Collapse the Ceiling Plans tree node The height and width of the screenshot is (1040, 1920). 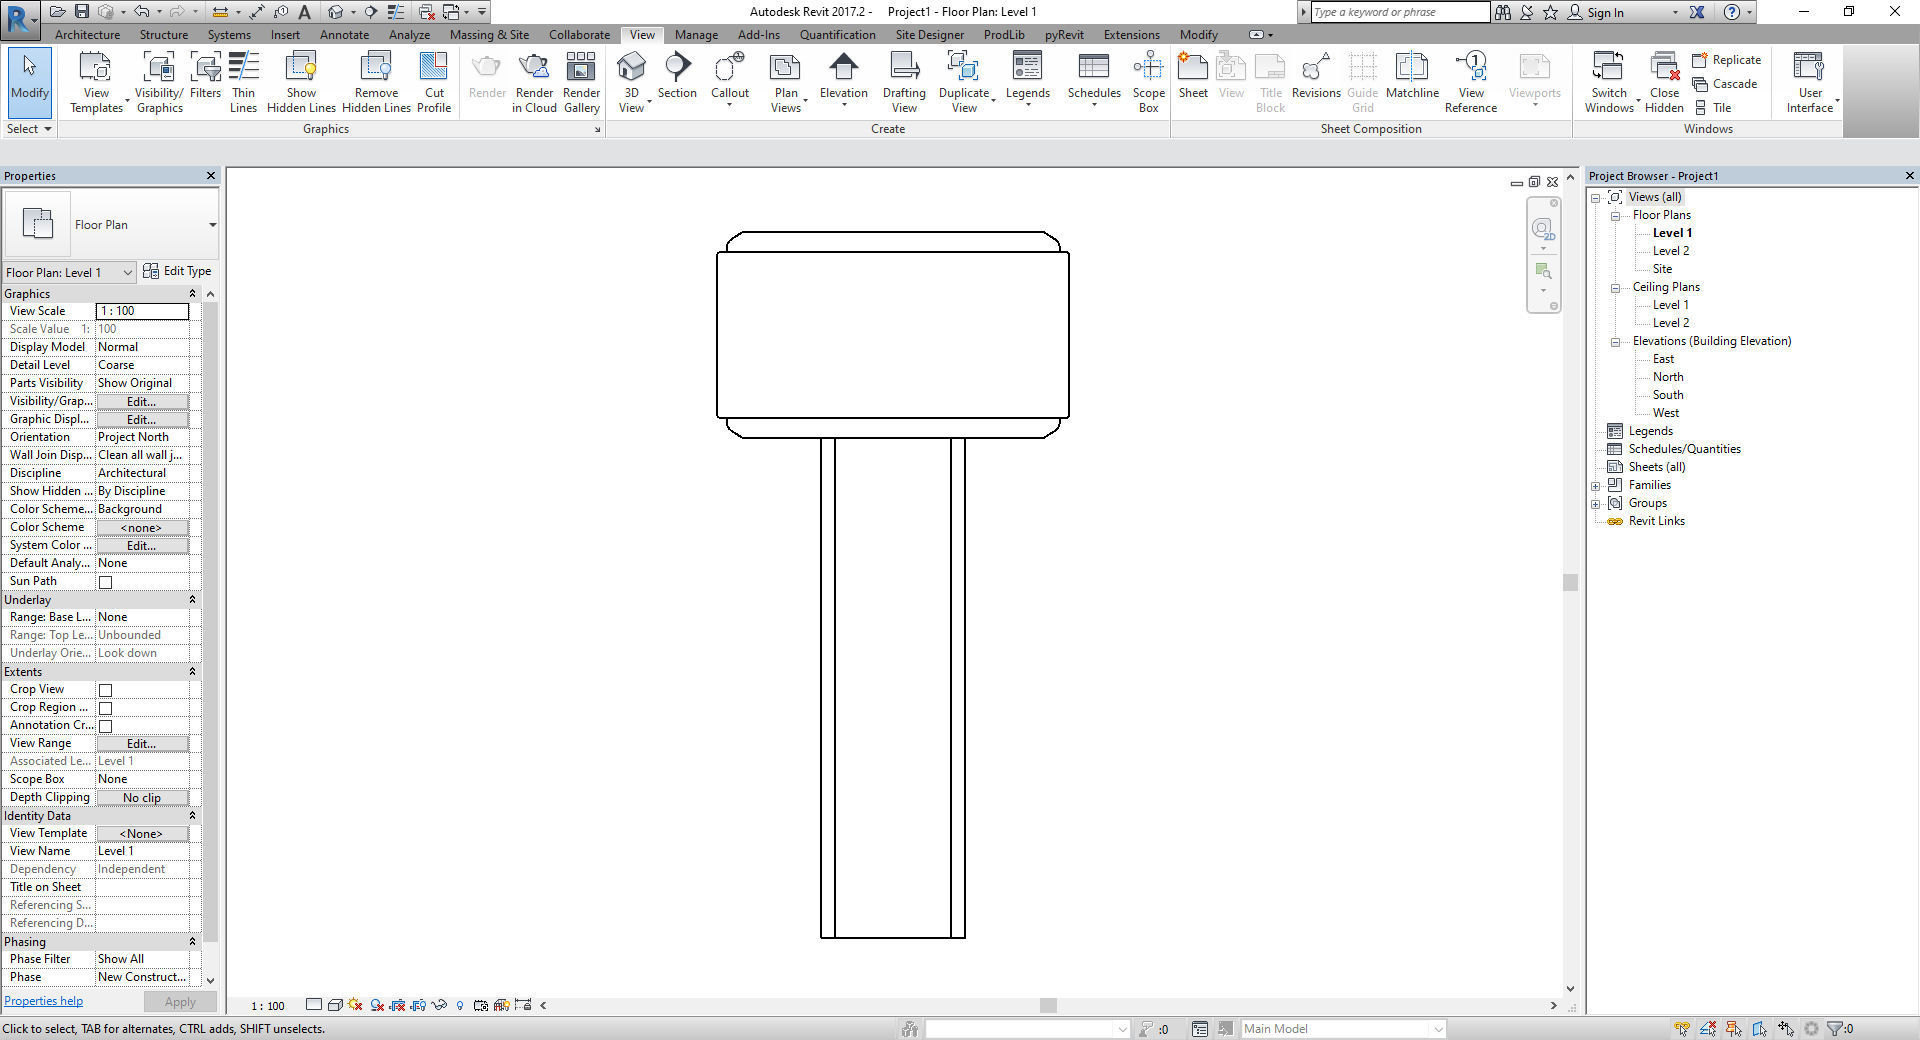point(1615,288)
